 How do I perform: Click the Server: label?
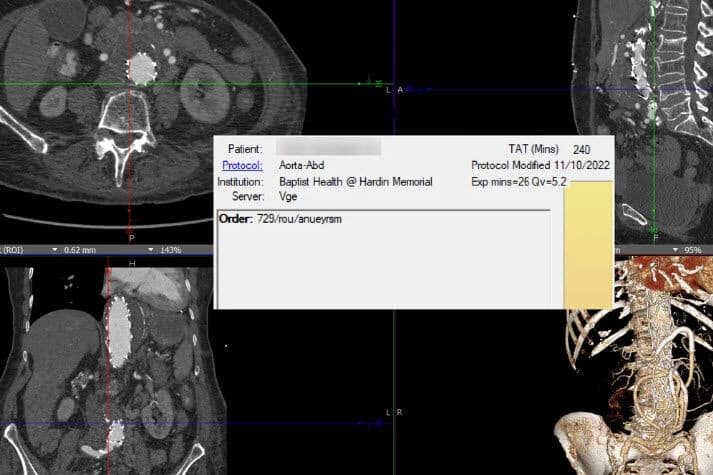248,196
